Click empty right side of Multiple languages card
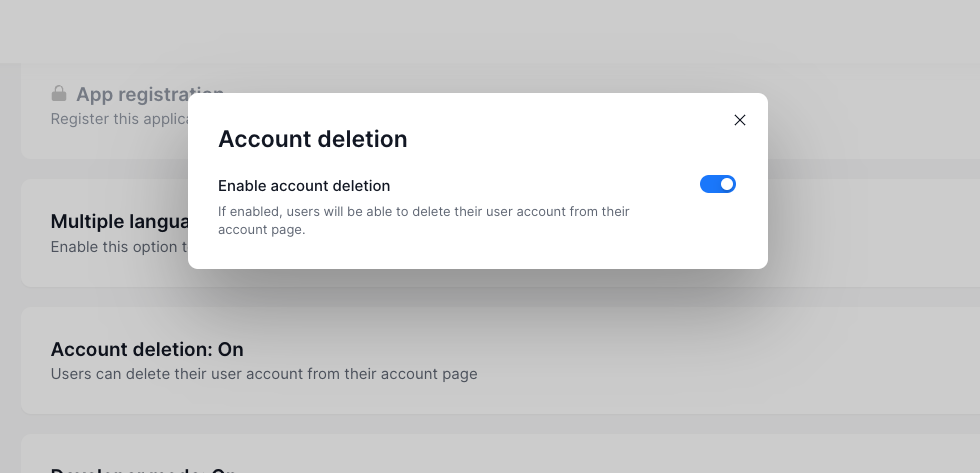The height and width of the screenshot is (473, 980). click(x=870, y=233)
